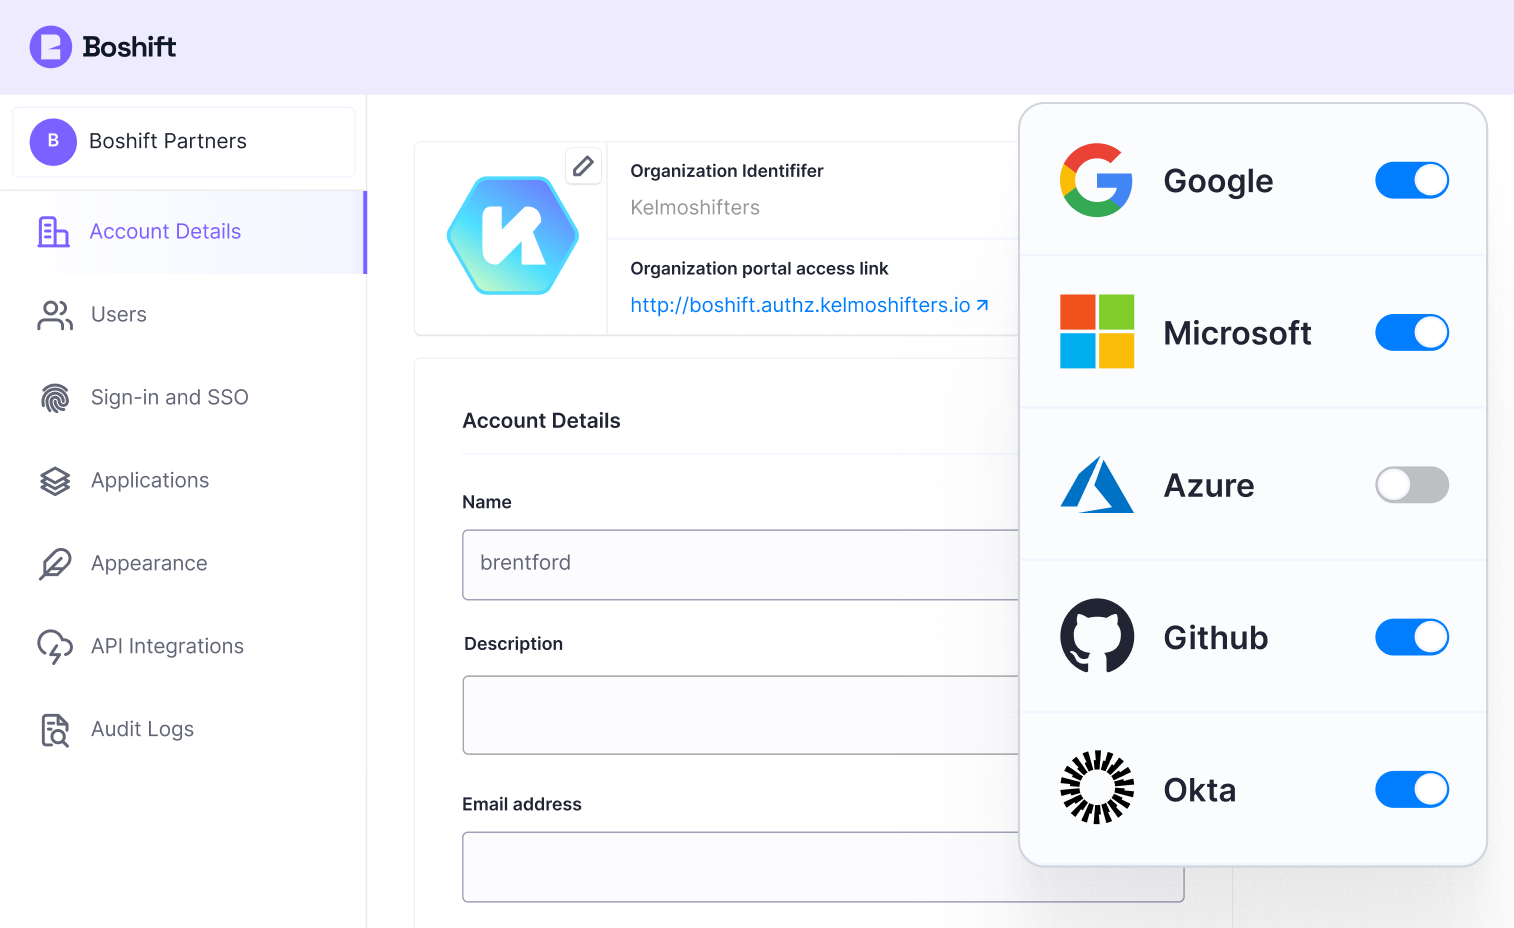The width and height of the screenshot is (1514, 928).
Task: Click the empty Description text field
Action: click(x=740, y=715)
